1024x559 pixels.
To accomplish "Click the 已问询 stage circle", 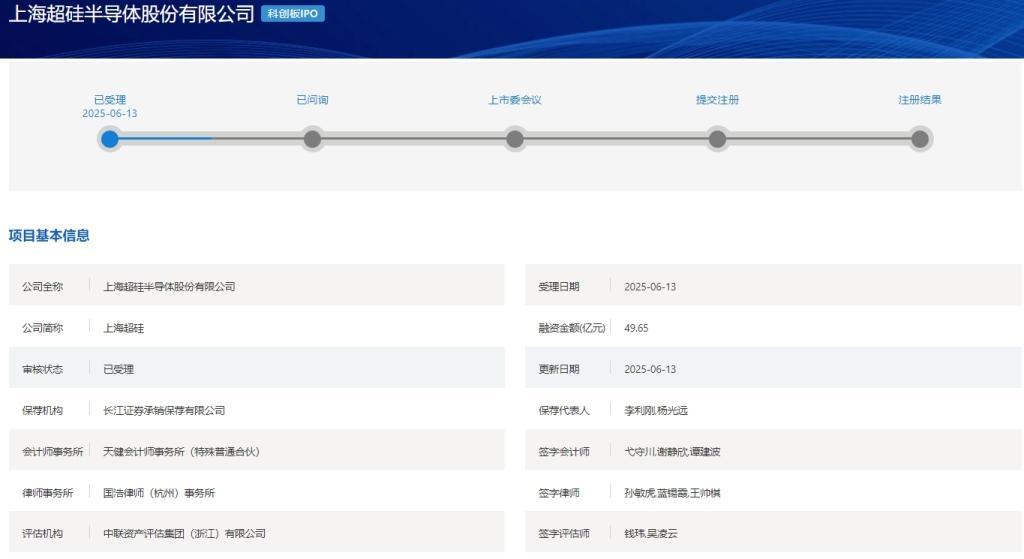I will coord(312,139).
